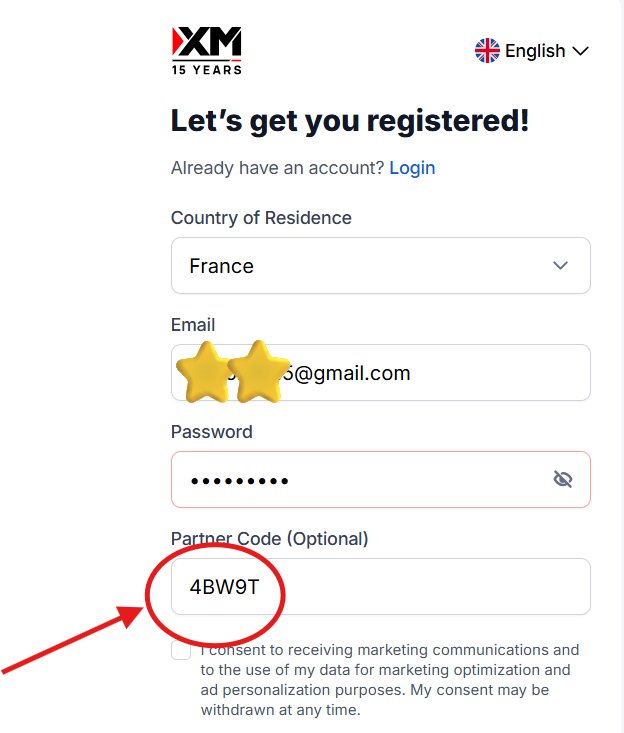Click the right gold star sticker
The height and width of the screenshot is (733, 624).
(258, 372)
